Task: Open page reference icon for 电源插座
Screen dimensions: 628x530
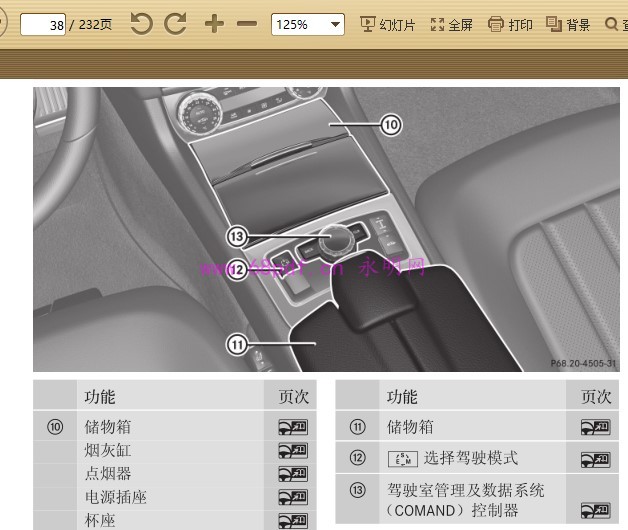Action: click(x=292, y=497)
